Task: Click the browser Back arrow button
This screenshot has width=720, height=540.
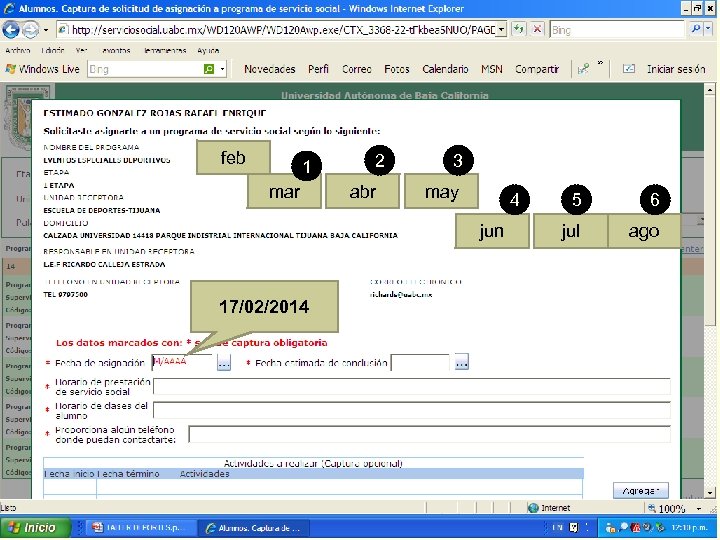Action: 11,30
